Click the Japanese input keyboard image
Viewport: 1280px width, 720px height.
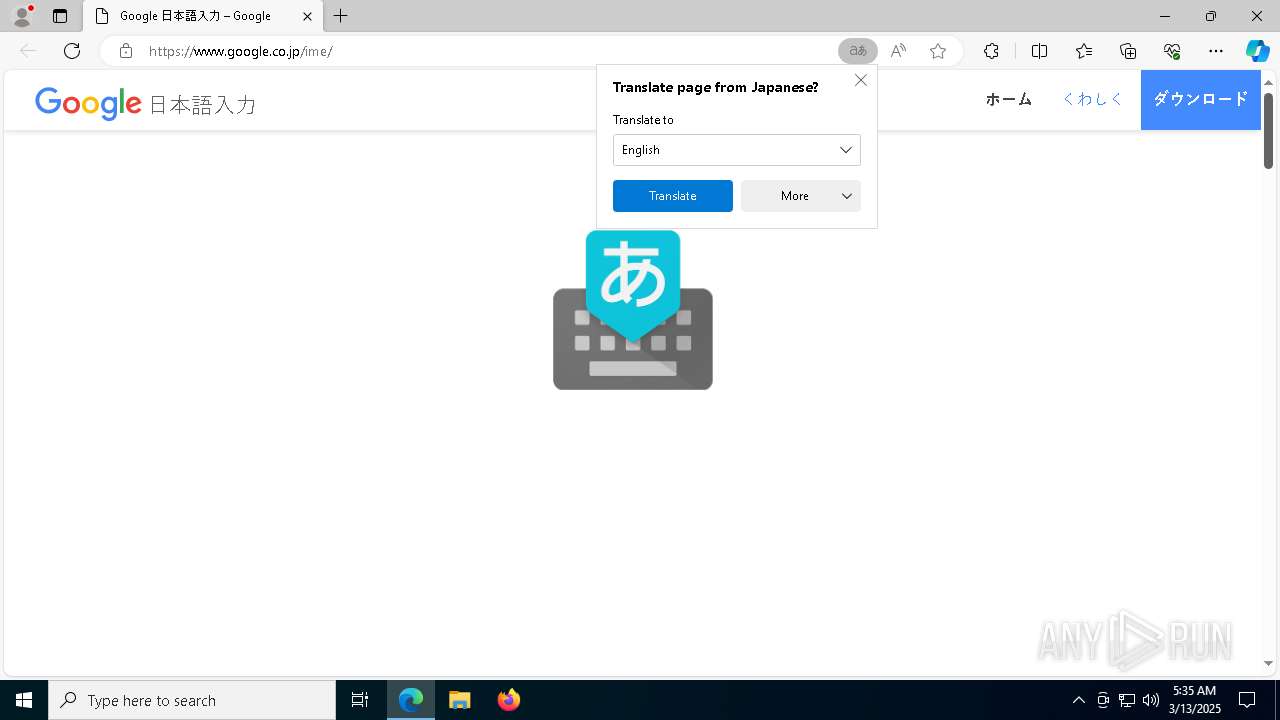click(633, 310)
